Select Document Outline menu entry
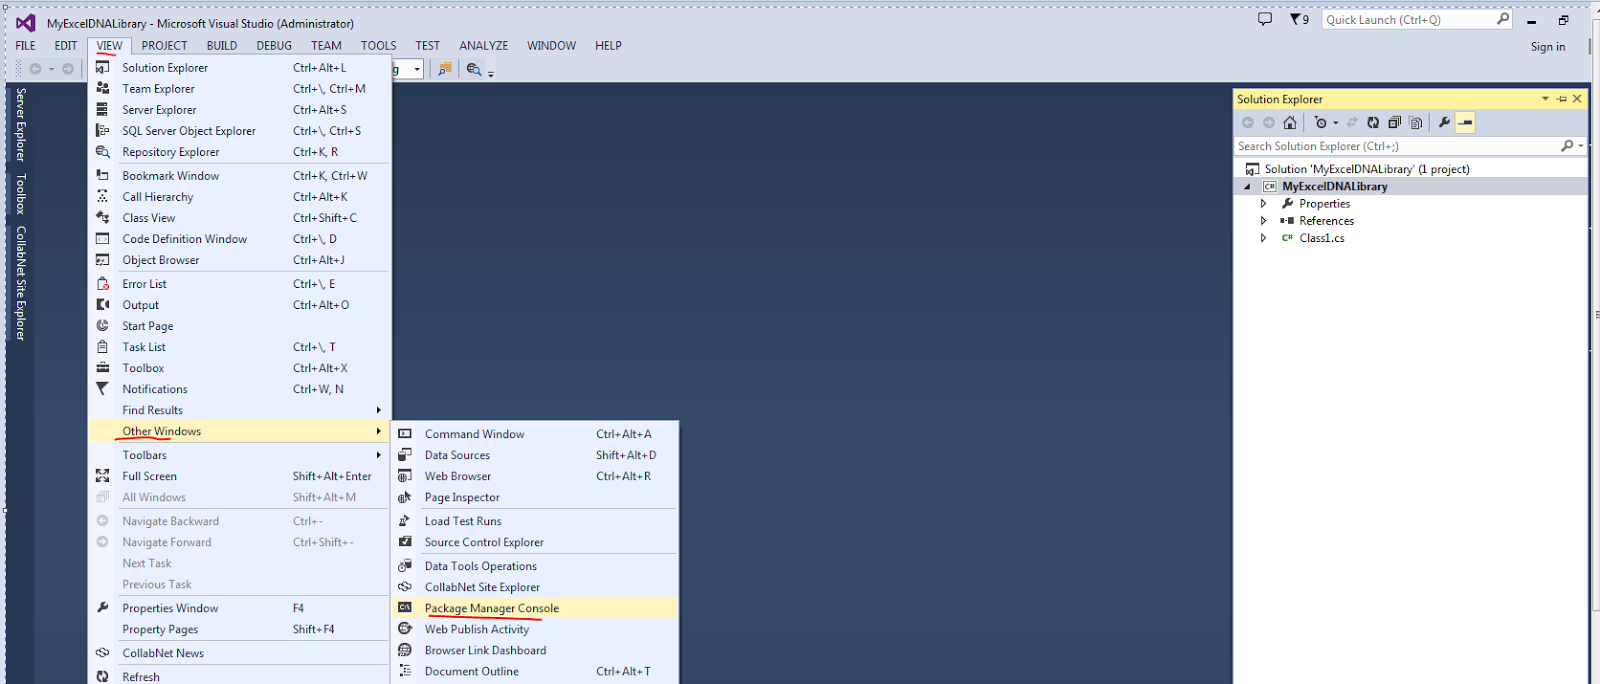1600x684 pixels. pos(535,671)
